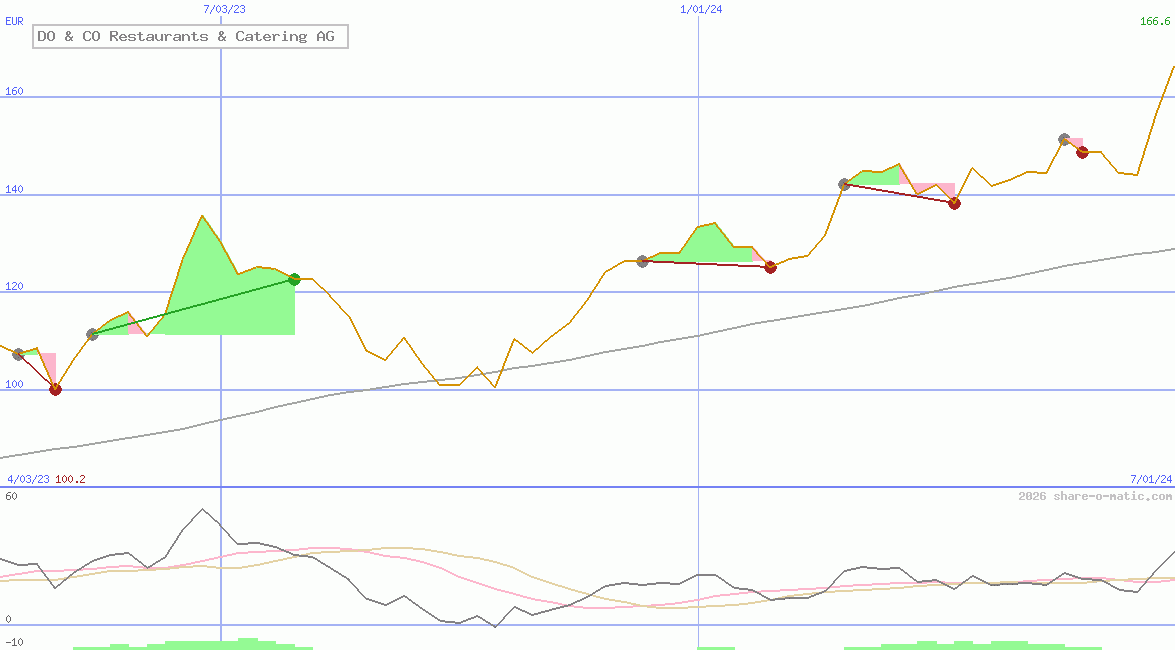Select the gray entry dot above the 140 line

coord(844,184)
